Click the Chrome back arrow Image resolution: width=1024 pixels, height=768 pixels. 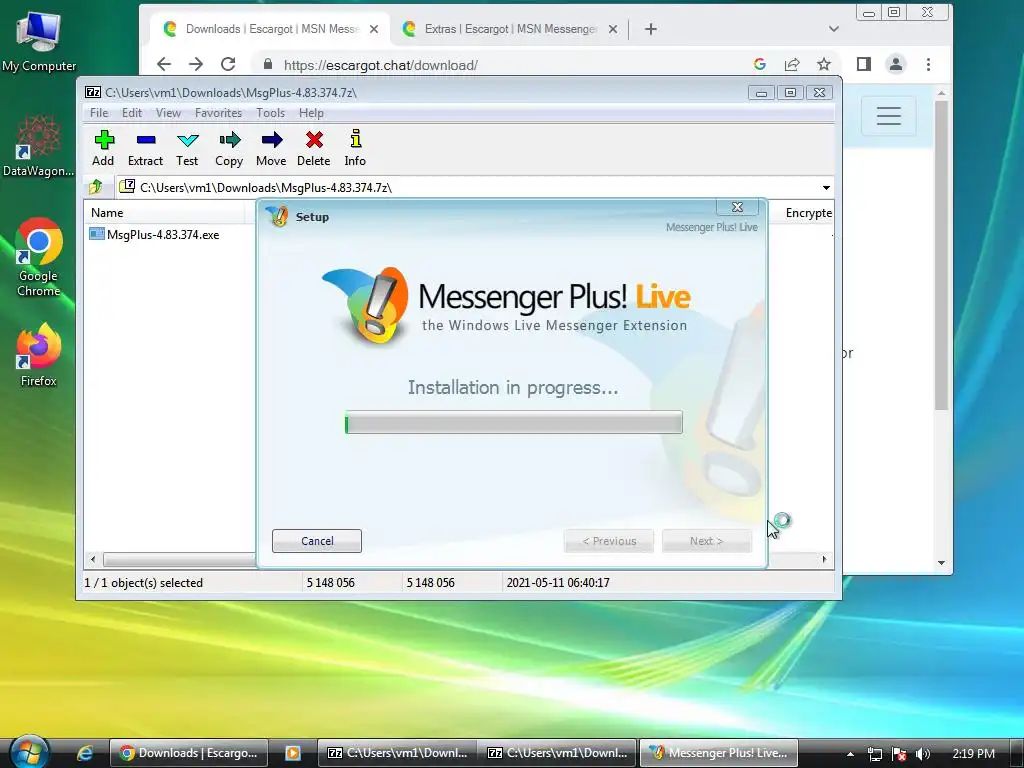164,64
